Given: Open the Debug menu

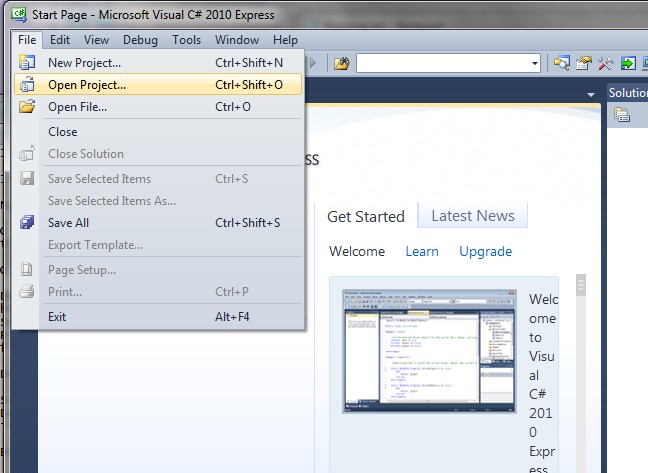Looking at the screenshot, I should point(140,40).
